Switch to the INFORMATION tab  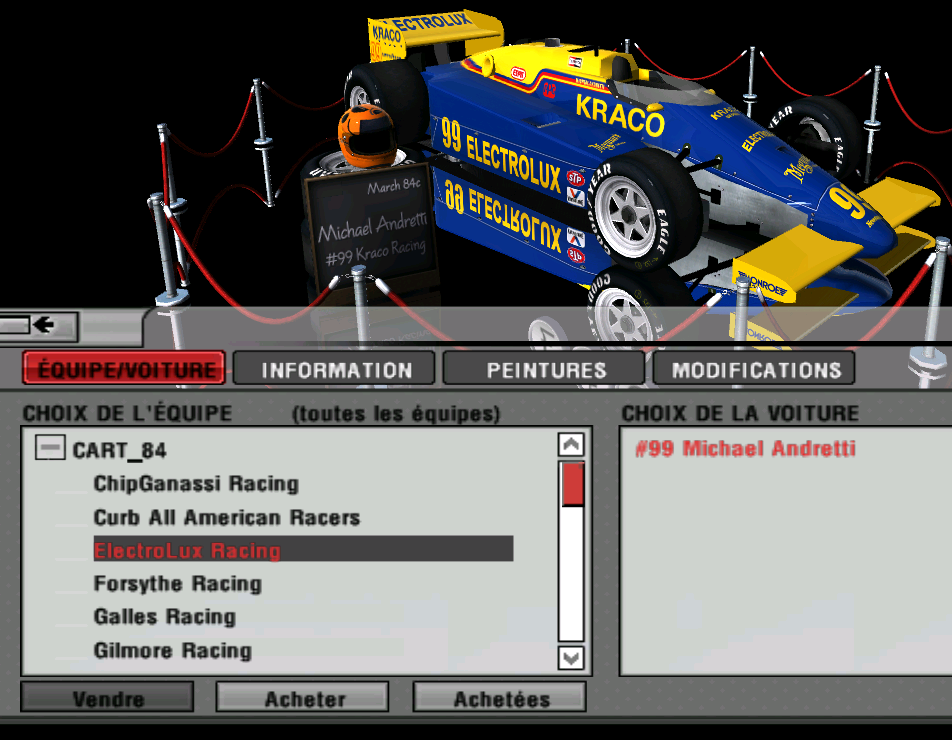334,368
